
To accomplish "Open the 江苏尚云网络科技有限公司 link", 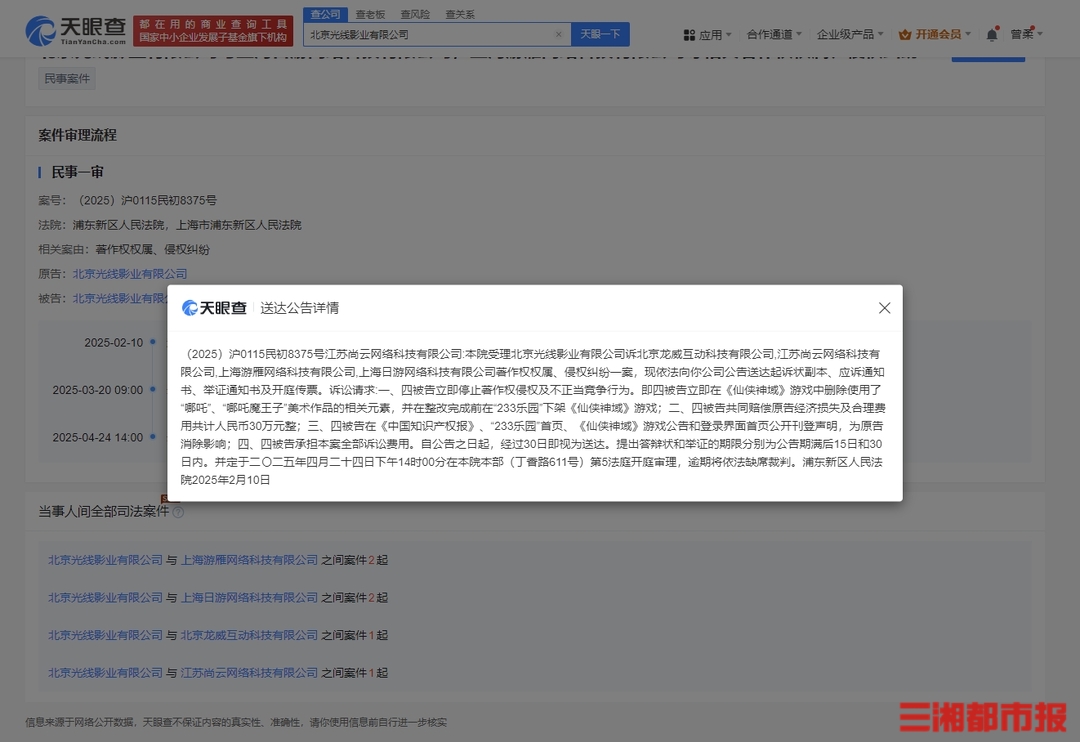I will 249,672.
